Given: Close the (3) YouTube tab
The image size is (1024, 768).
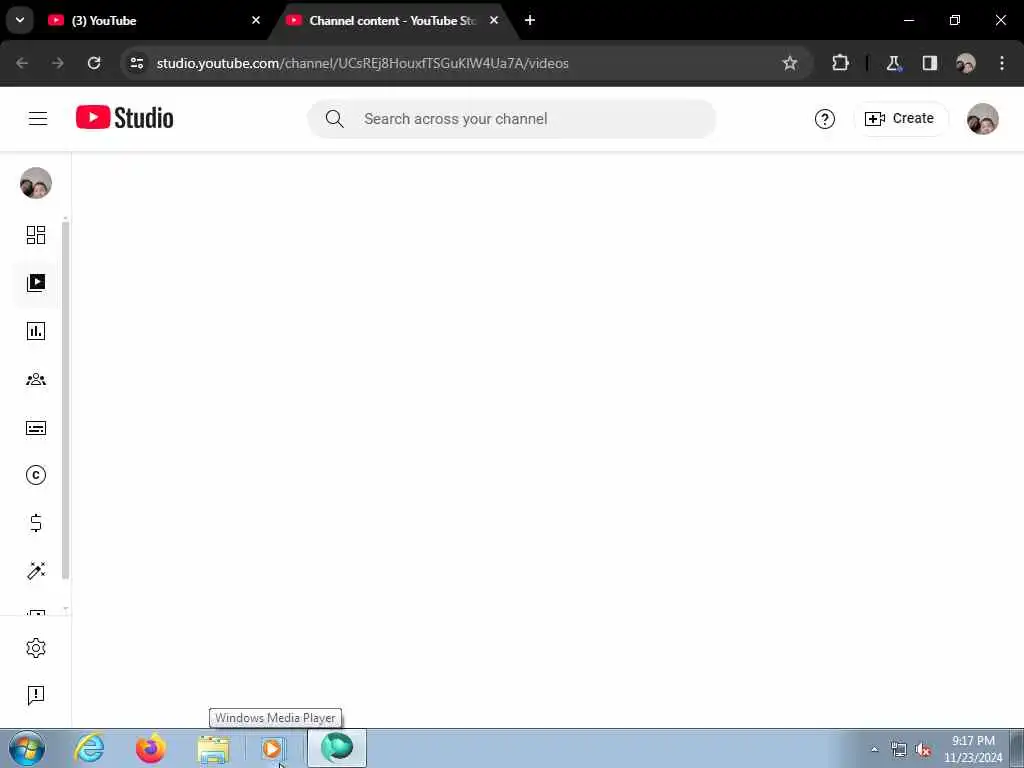Looking at the screenshot, I should pyautogui.click(x=256, y=20).
